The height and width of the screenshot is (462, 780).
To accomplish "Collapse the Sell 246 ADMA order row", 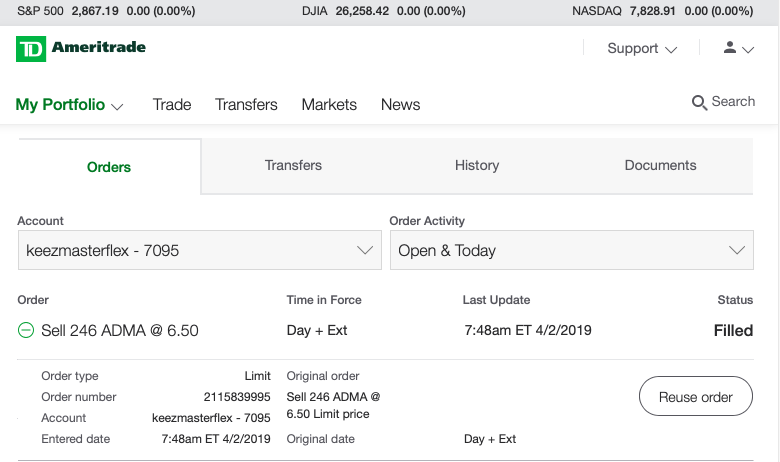I will (x=26, y=330).
